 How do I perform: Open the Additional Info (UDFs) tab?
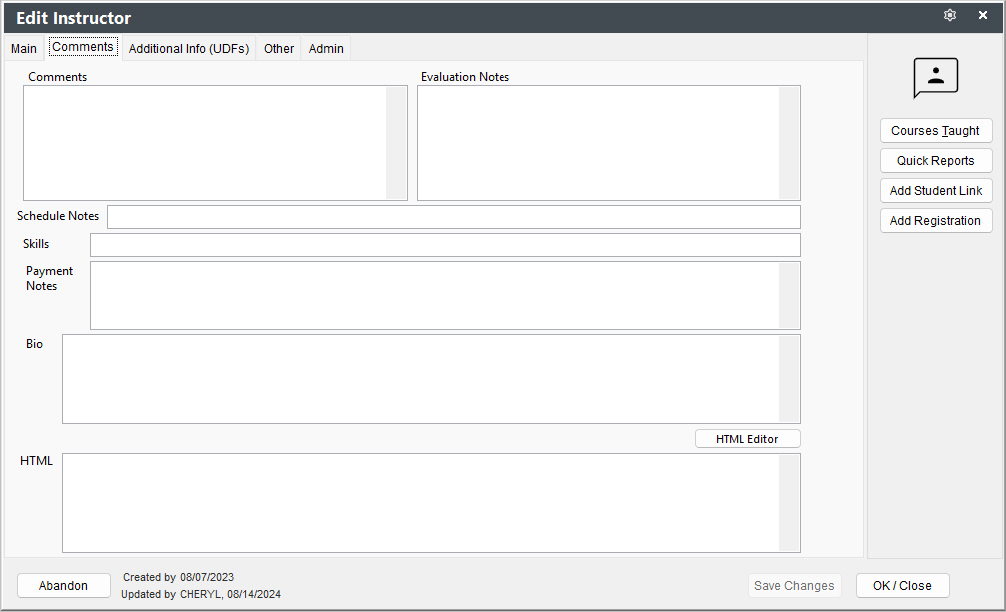[x=189, y=49]
